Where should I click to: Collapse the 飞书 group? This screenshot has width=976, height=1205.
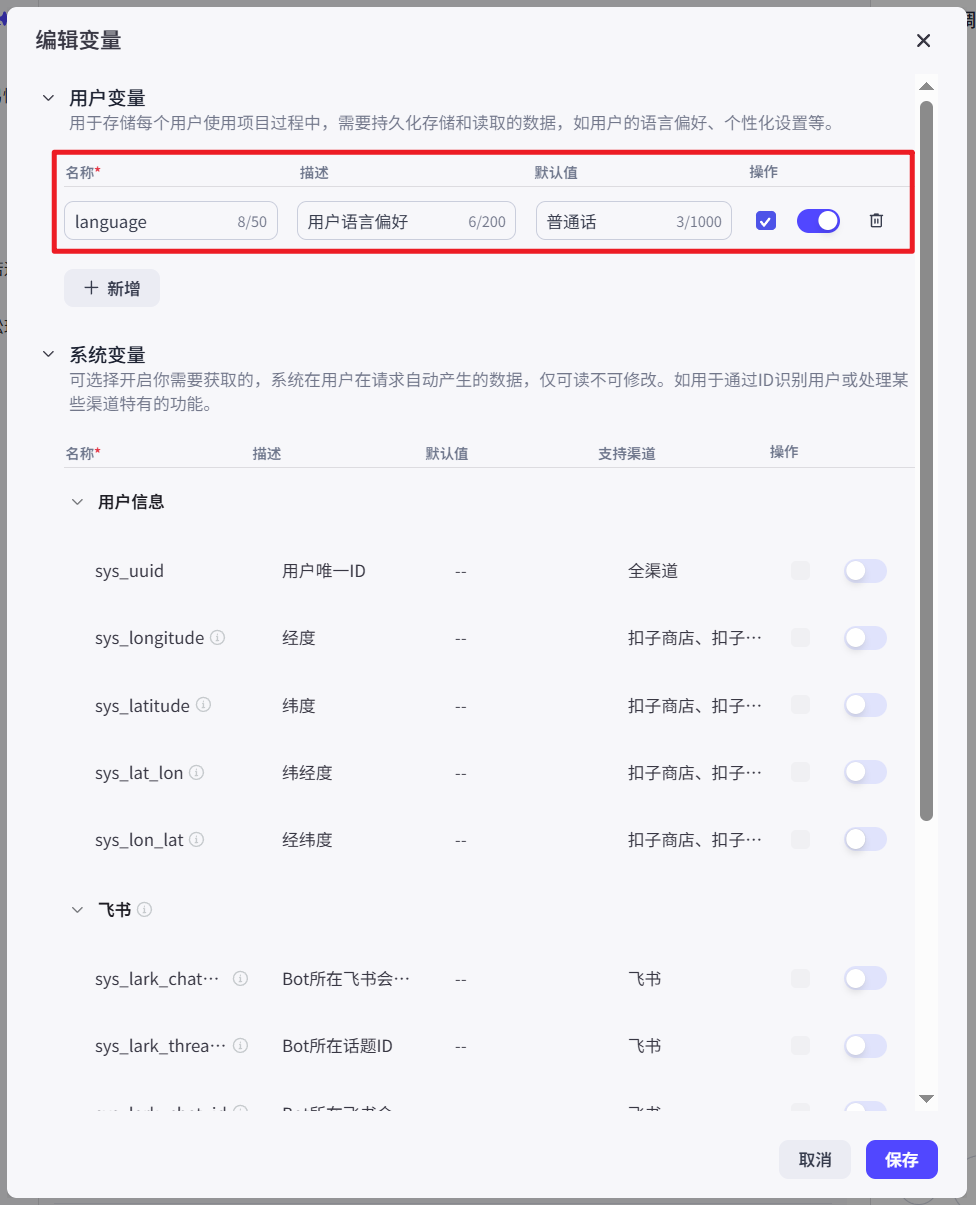(x=78, y=909)
